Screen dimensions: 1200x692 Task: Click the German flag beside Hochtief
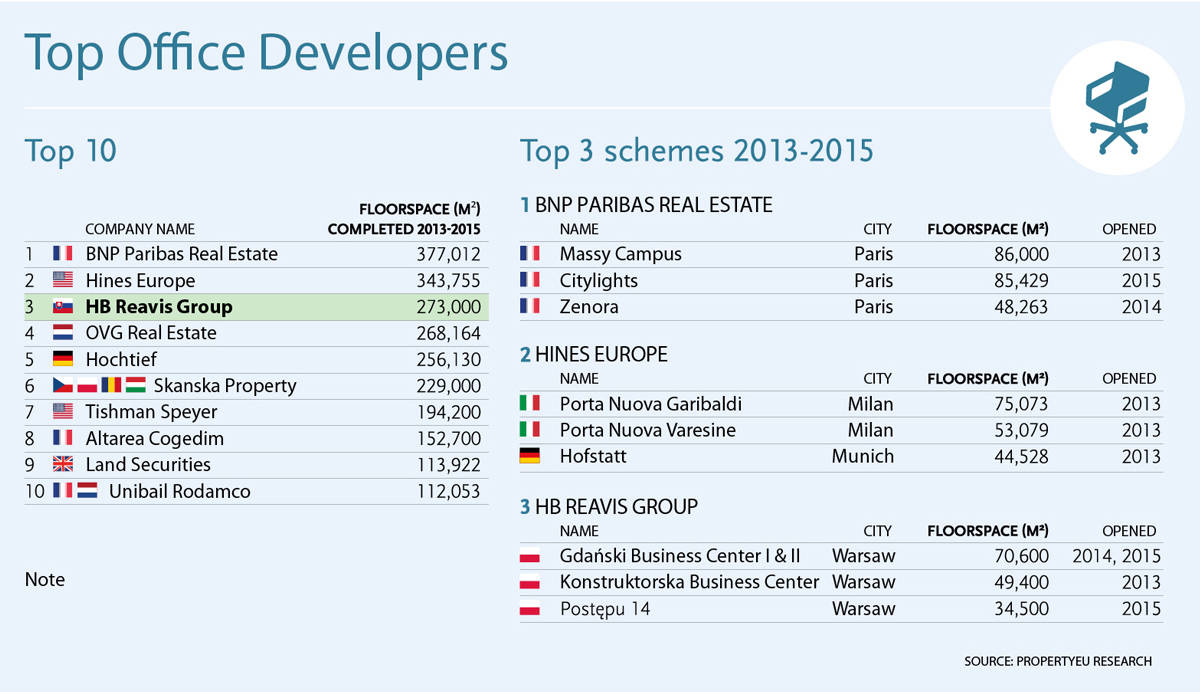pos(63,360)
